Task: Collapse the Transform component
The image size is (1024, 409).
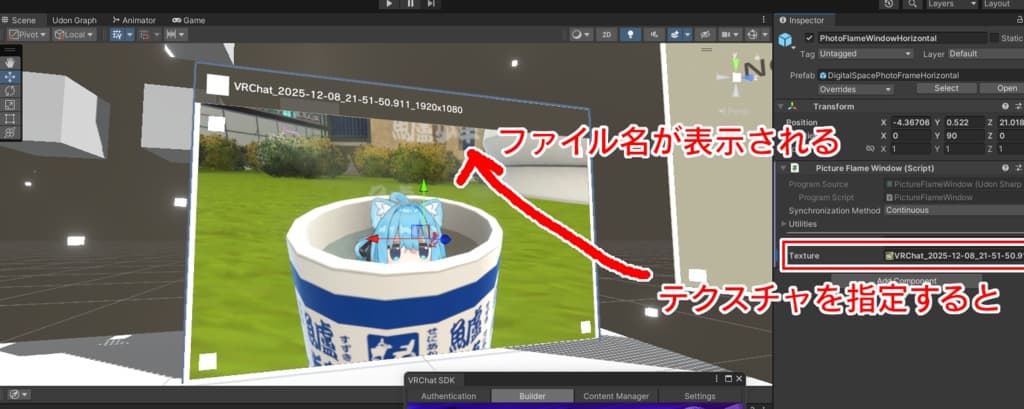Action: [780, 106]
